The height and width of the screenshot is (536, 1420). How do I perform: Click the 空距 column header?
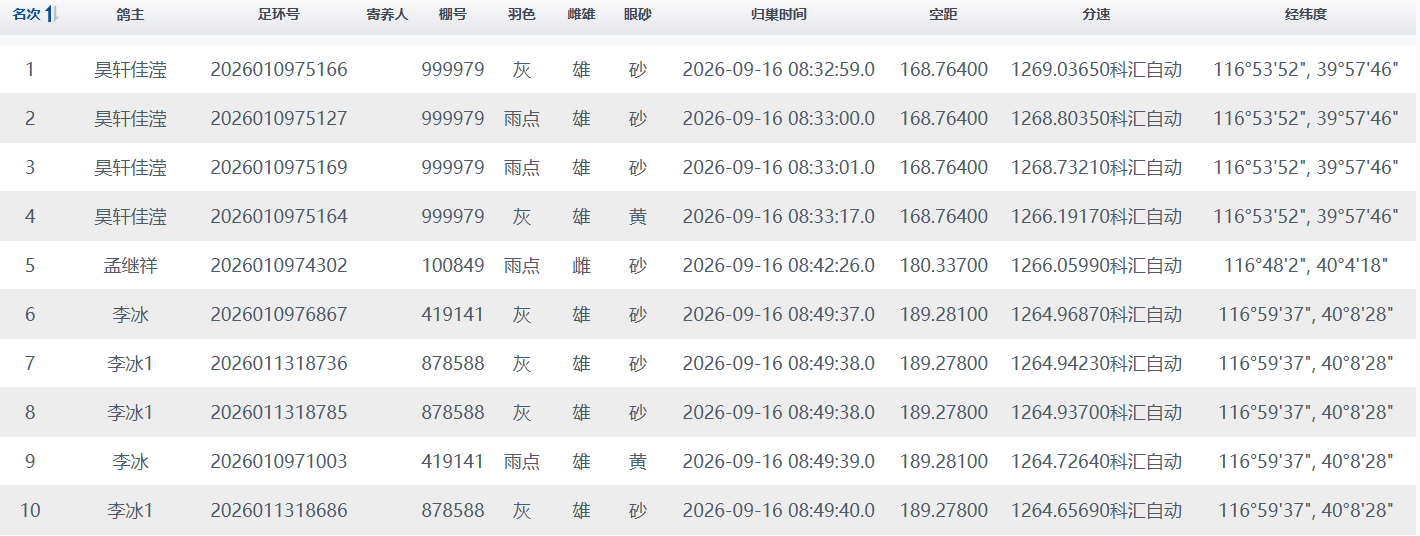click(x=943, y=14)
